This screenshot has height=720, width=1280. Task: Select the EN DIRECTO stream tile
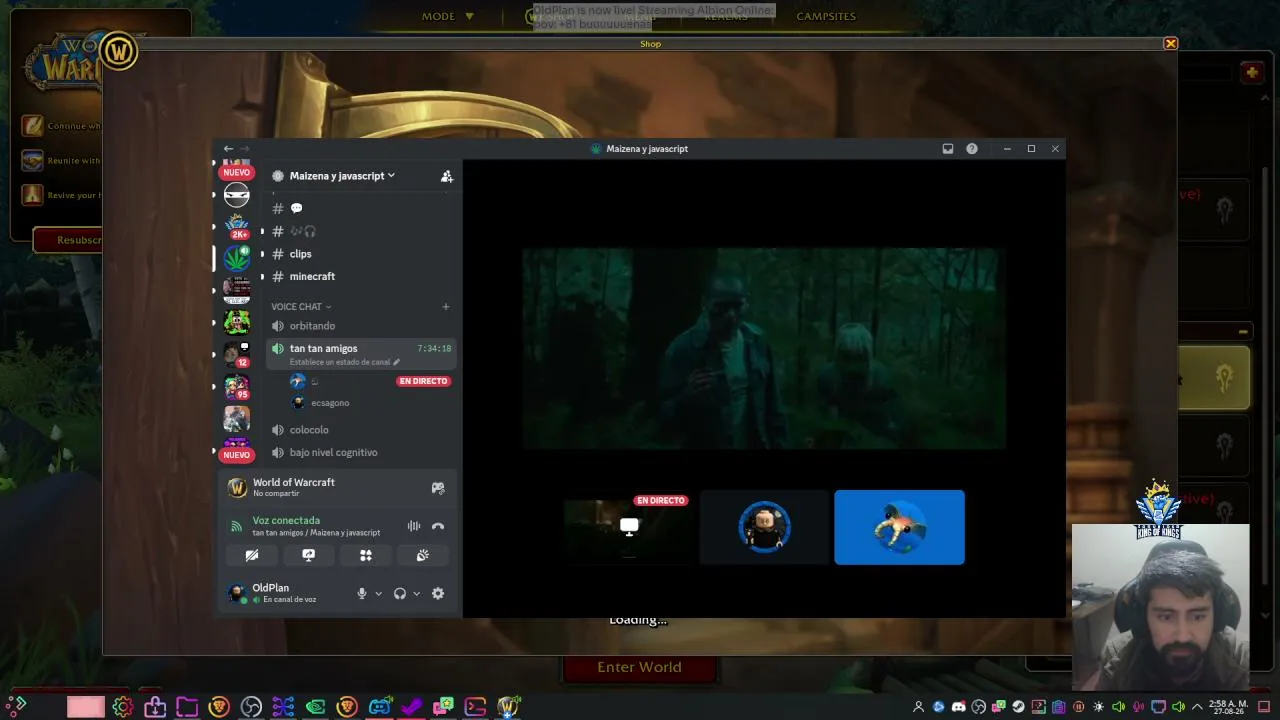(x=628, y=527)
